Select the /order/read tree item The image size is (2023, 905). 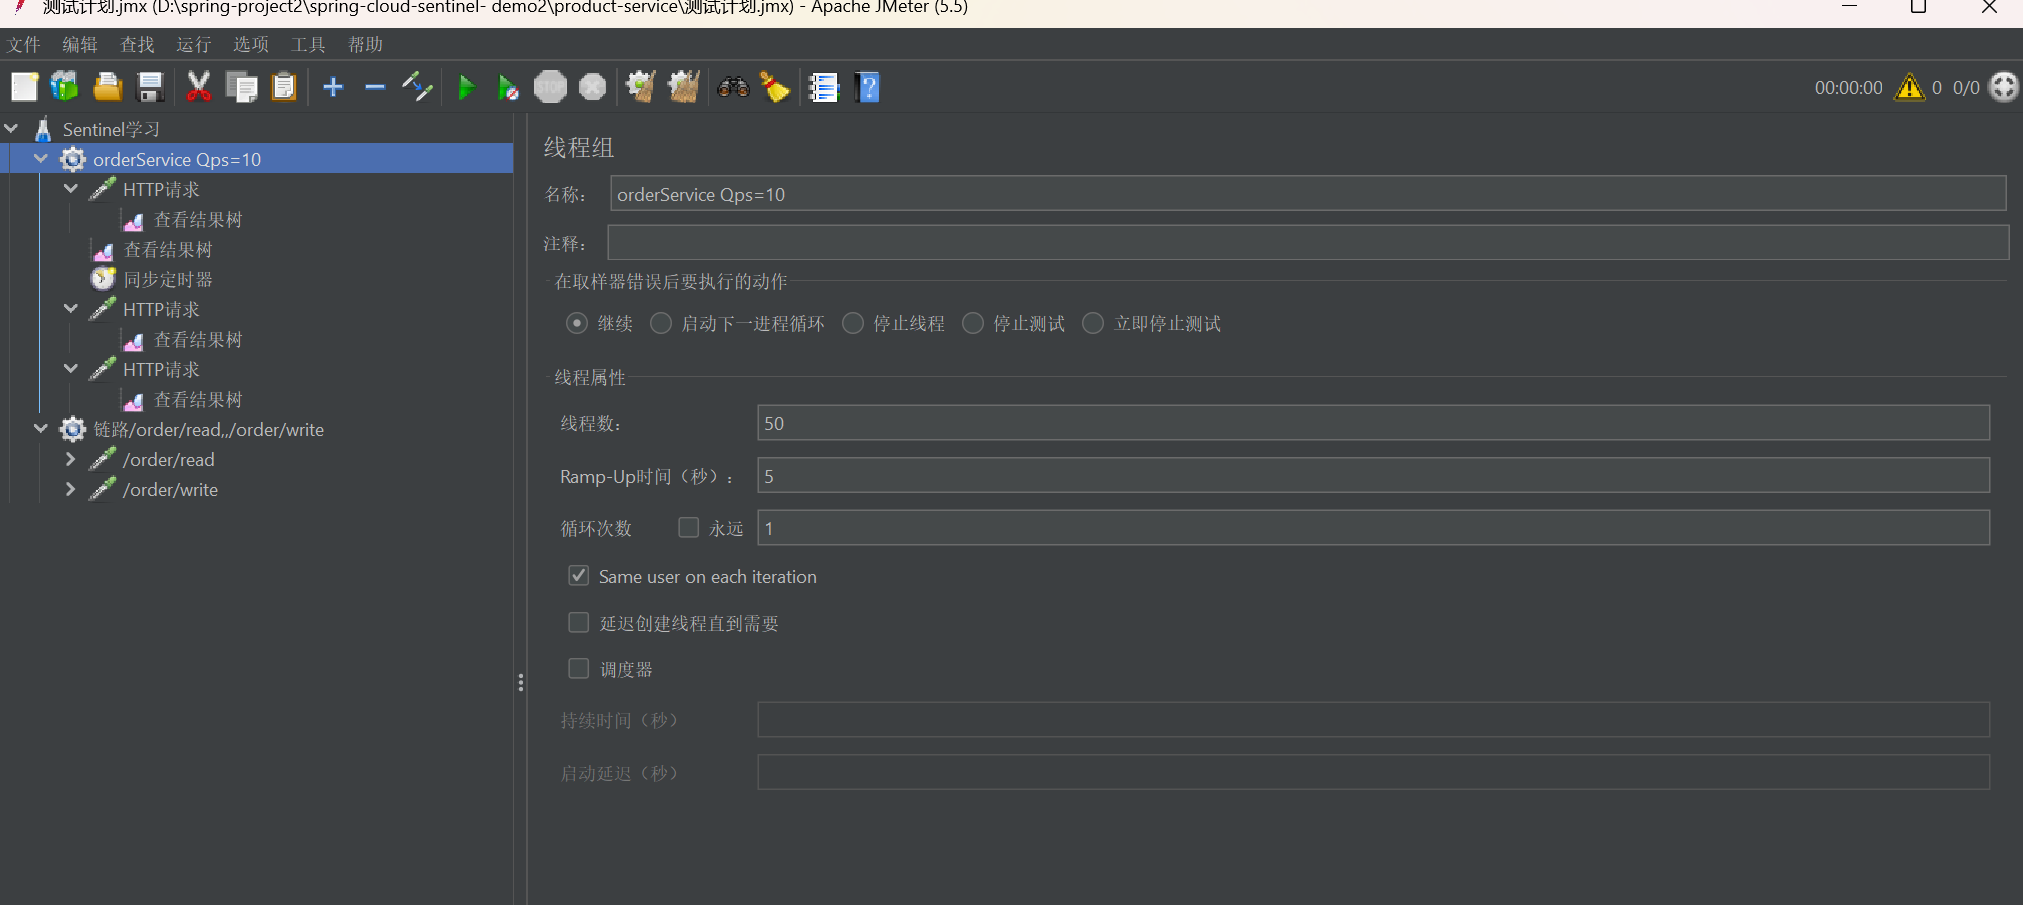(169, 459)
